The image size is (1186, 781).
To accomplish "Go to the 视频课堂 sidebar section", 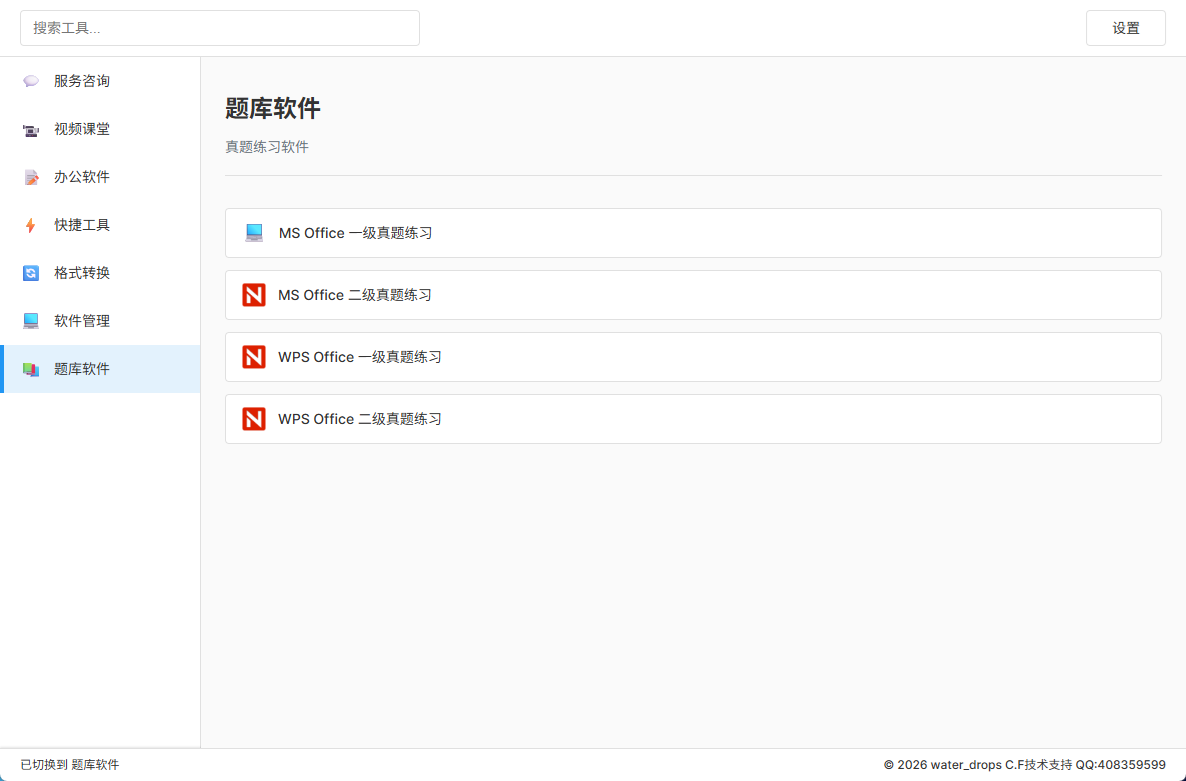I will point(82,129).
